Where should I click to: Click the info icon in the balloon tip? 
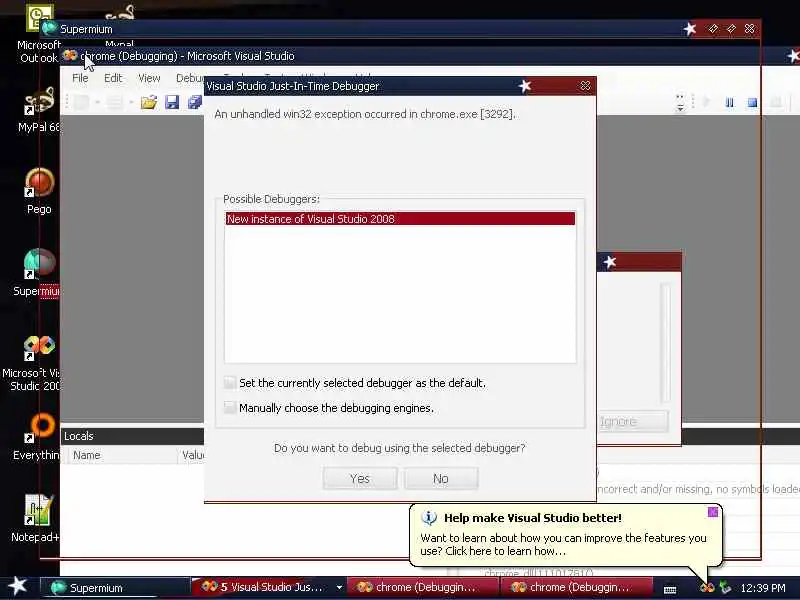[429, 517]
